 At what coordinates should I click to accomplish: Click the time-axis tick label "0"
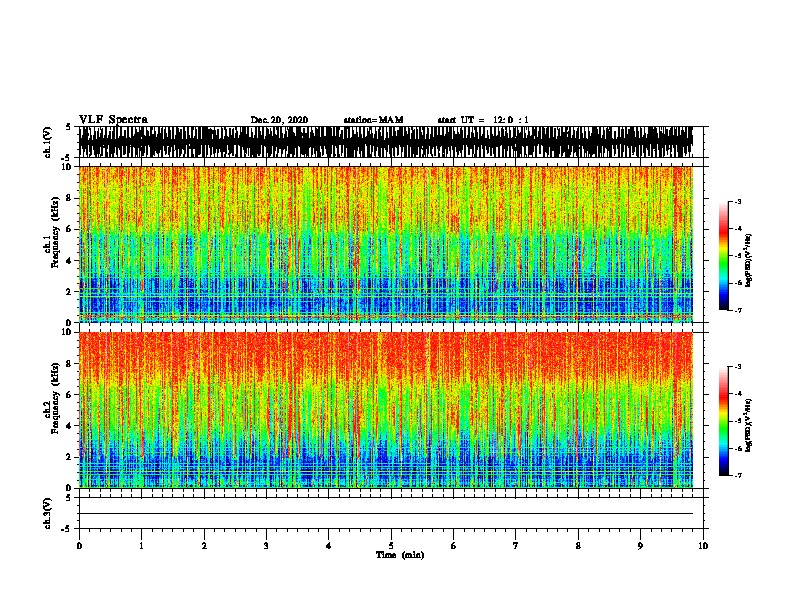(79, 546)
